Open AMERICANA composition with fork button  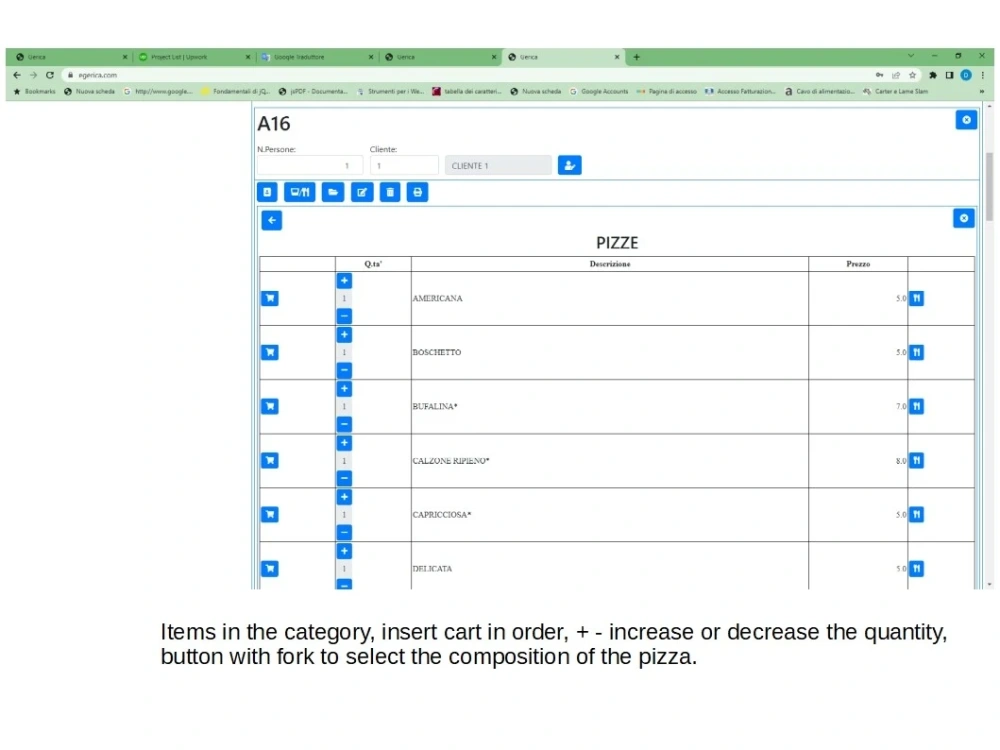point(916,298)
